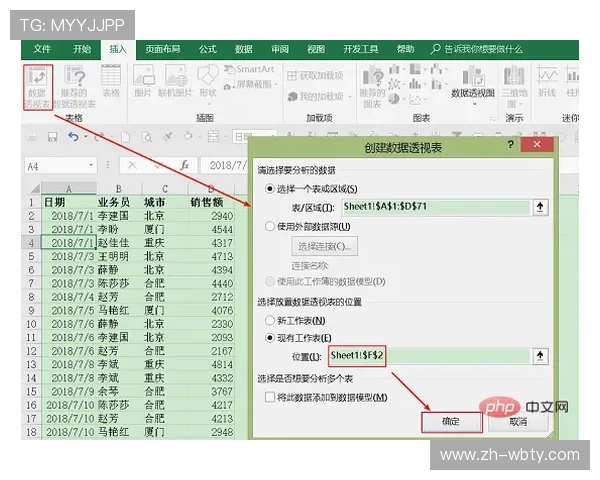Switch to the 视图 view tab

(x=316, y=49)
